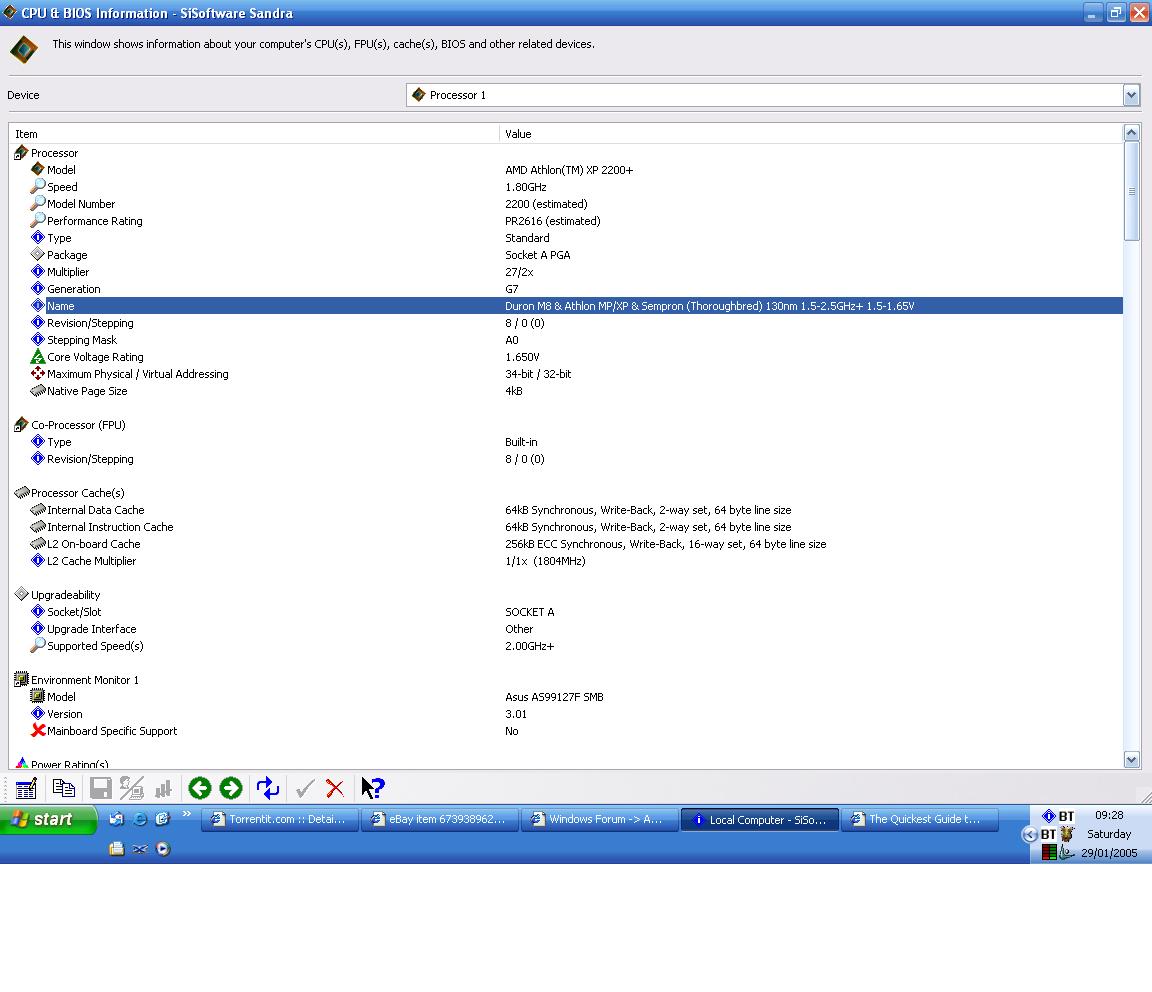Screen dimensions: 1152x992
Task: Click the taskbar clock showing 09:28
Action: pos(1109,815)
